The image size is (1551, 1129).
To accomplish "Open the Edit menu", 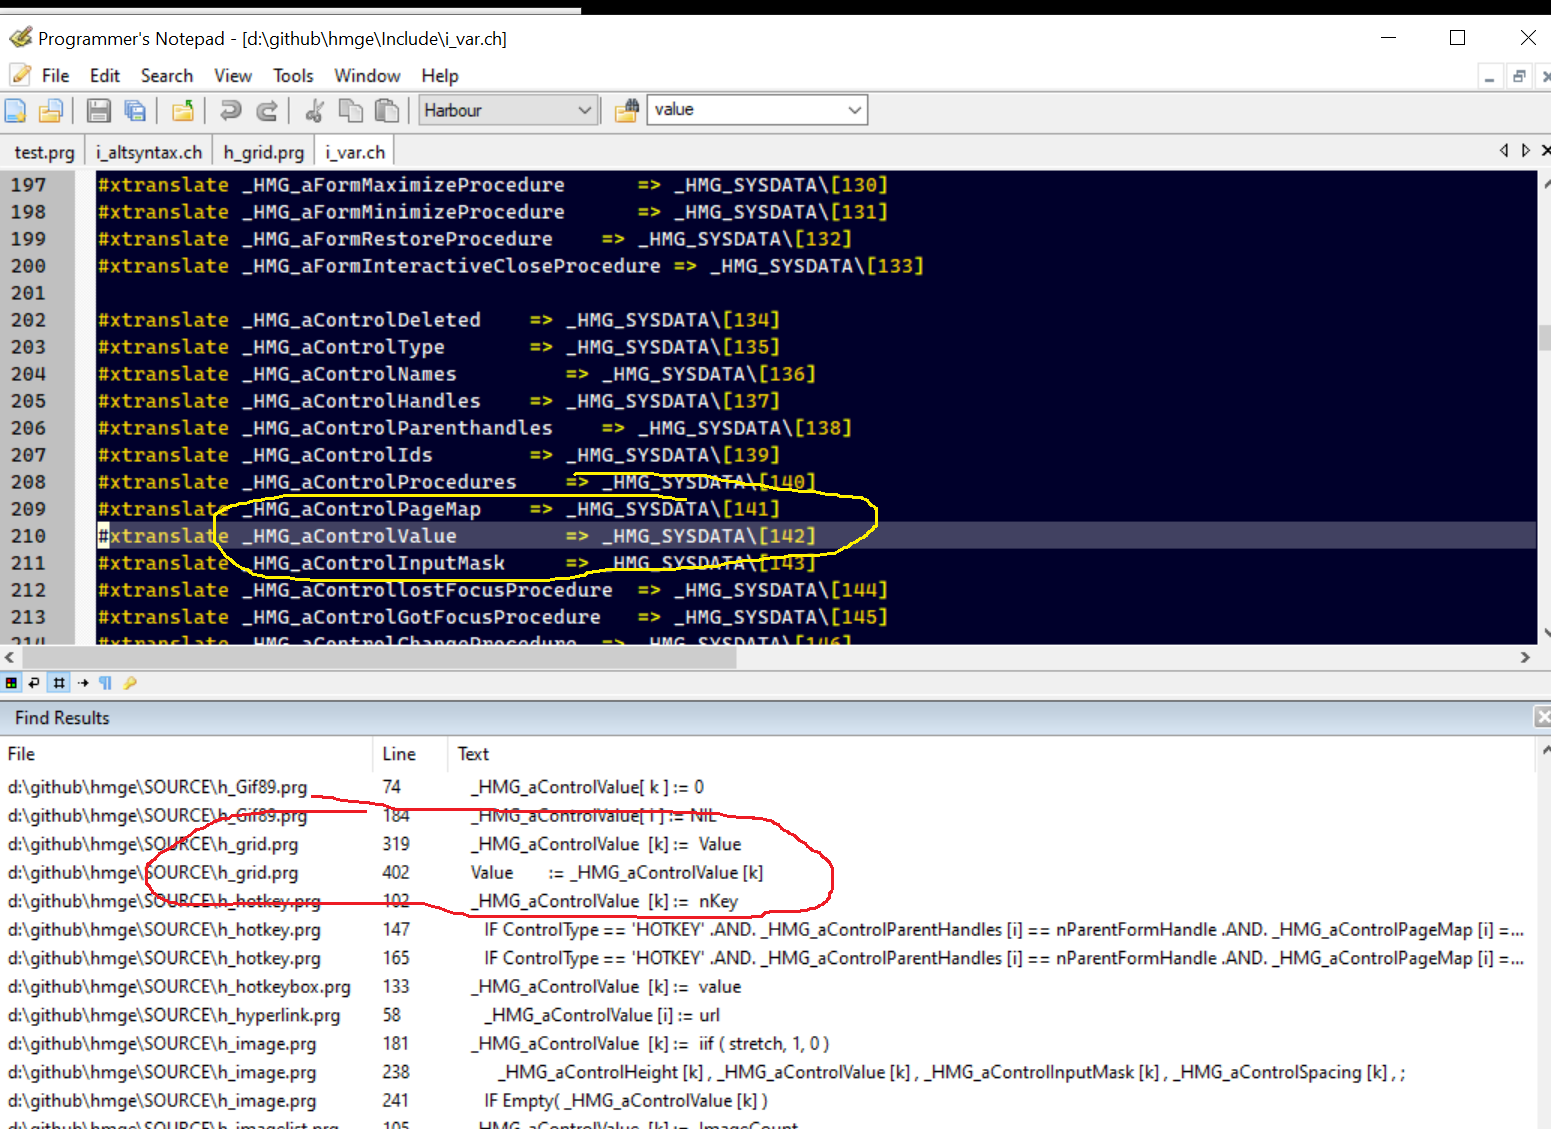I will pos(105,76).
